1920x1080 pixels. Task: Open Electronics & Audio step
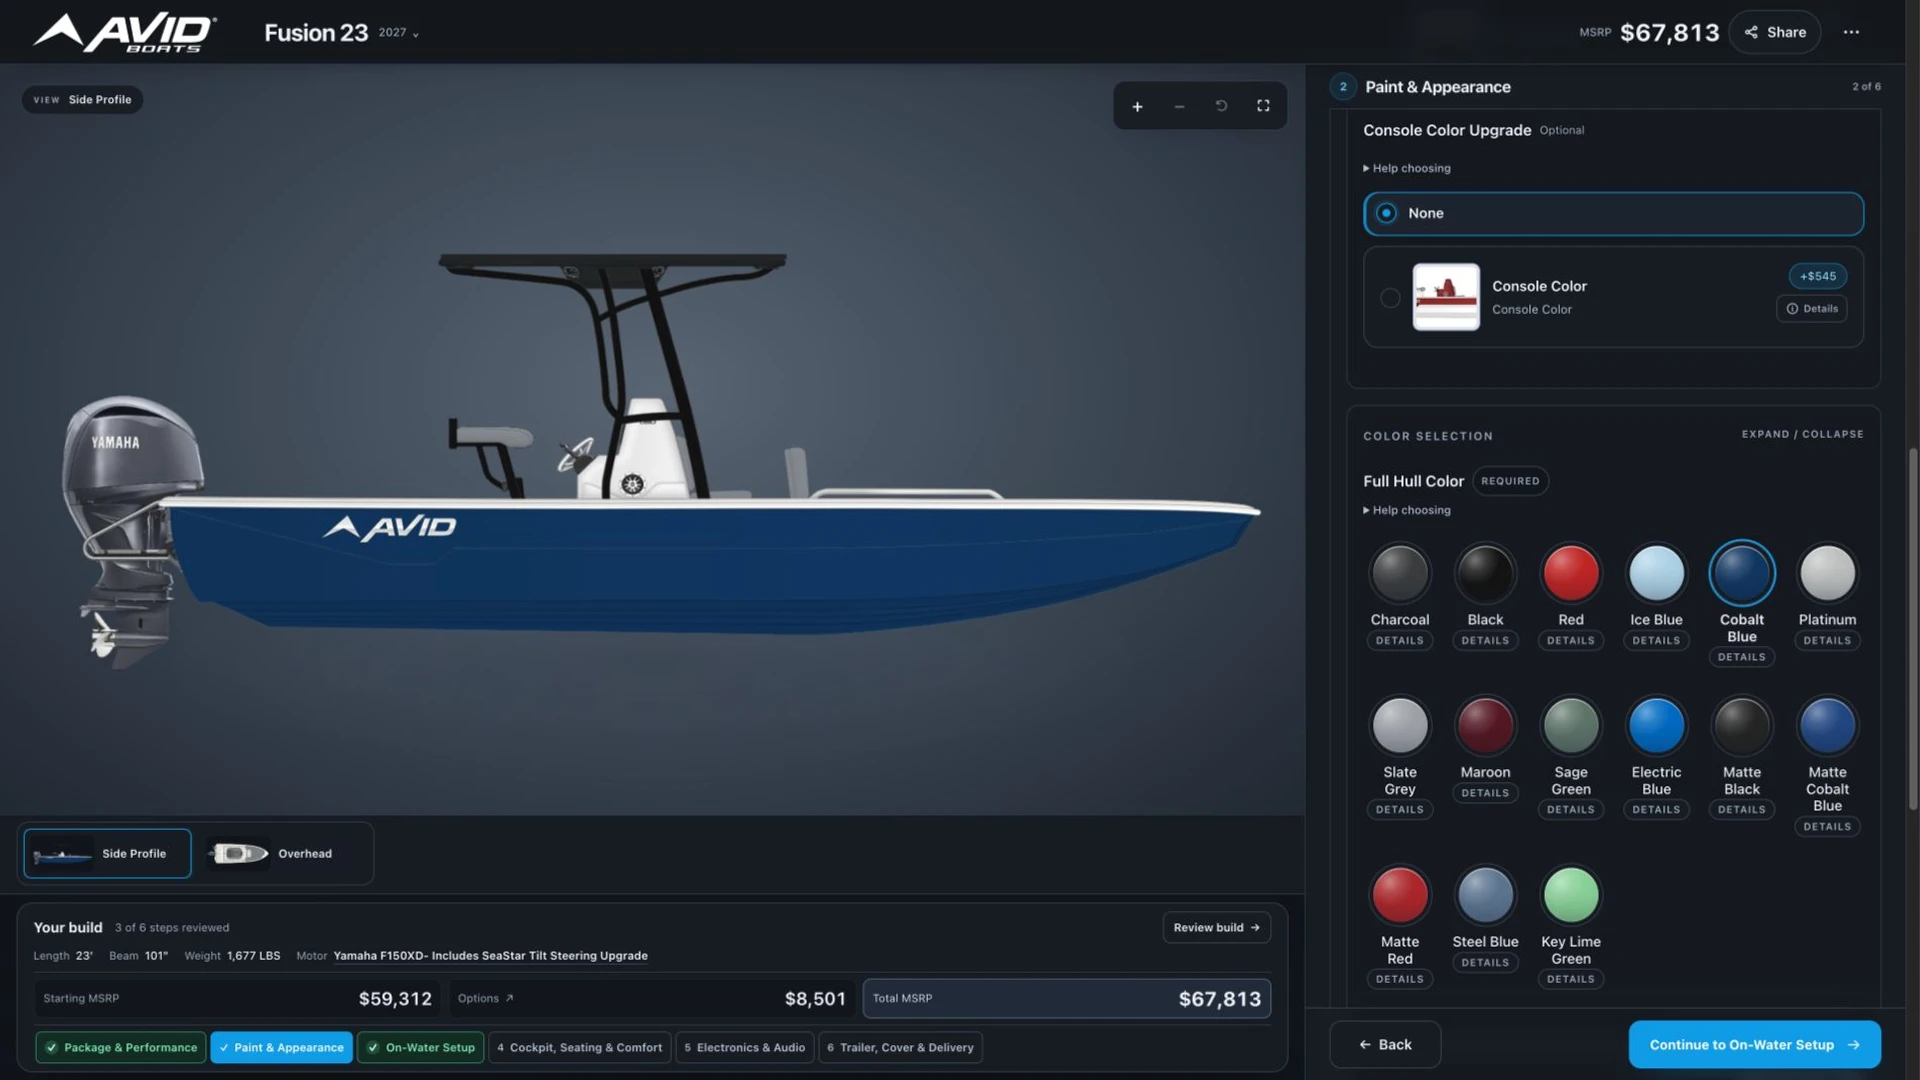tap(745, 1047)
